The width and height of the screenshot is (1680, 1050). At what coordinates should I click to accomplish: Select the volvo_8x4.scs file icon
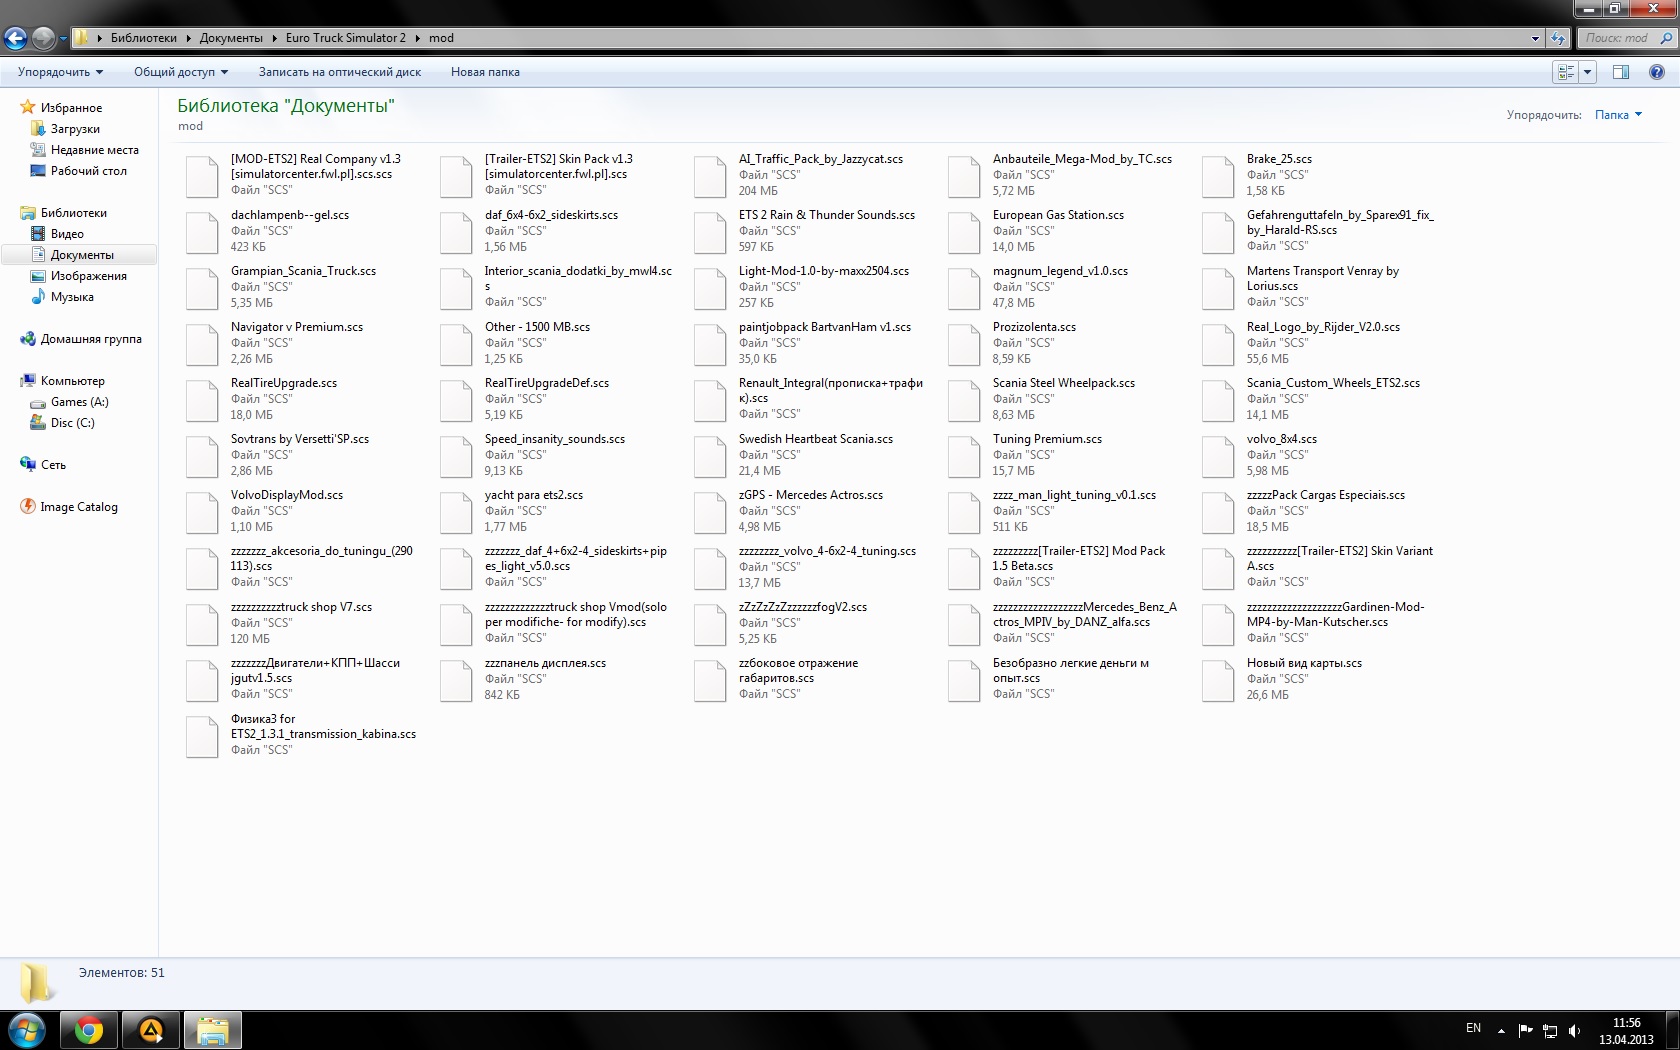pyautogui.click(x=1218, y=456)
